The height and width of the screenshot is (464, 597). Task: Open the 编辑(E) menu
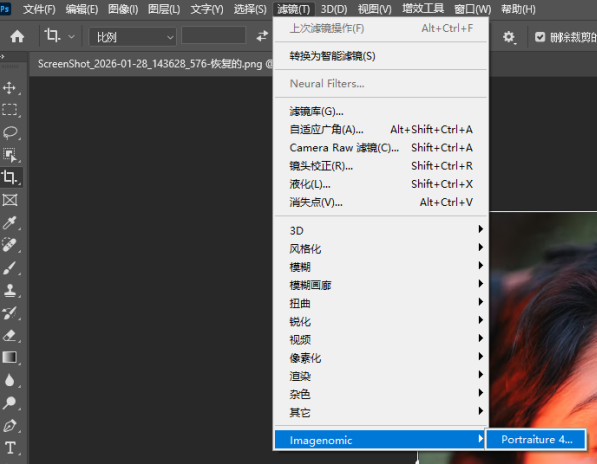(81, 9)
